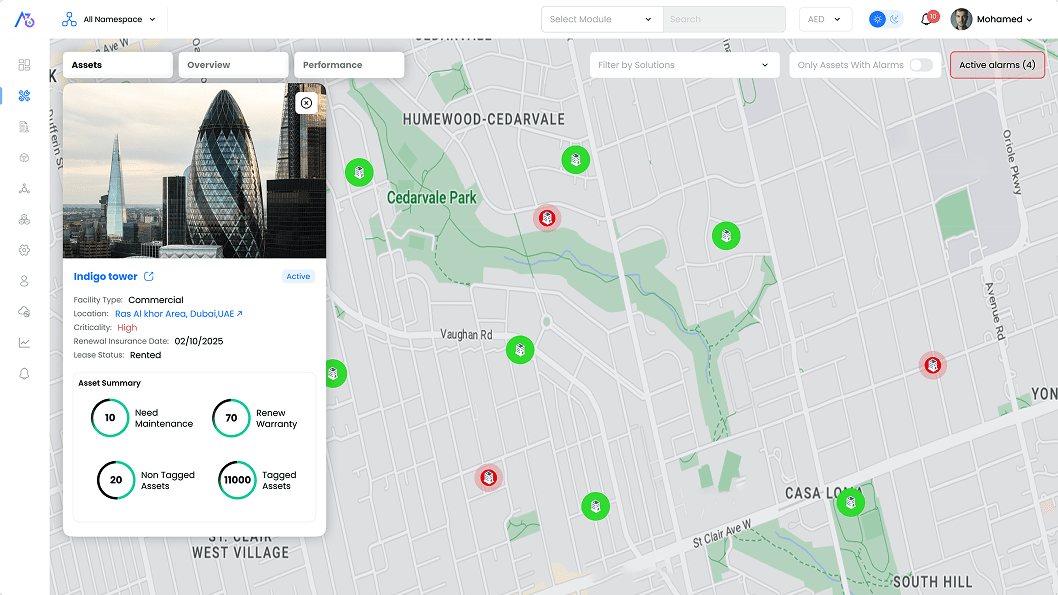Click the top bar Search field

pos(723,19)
